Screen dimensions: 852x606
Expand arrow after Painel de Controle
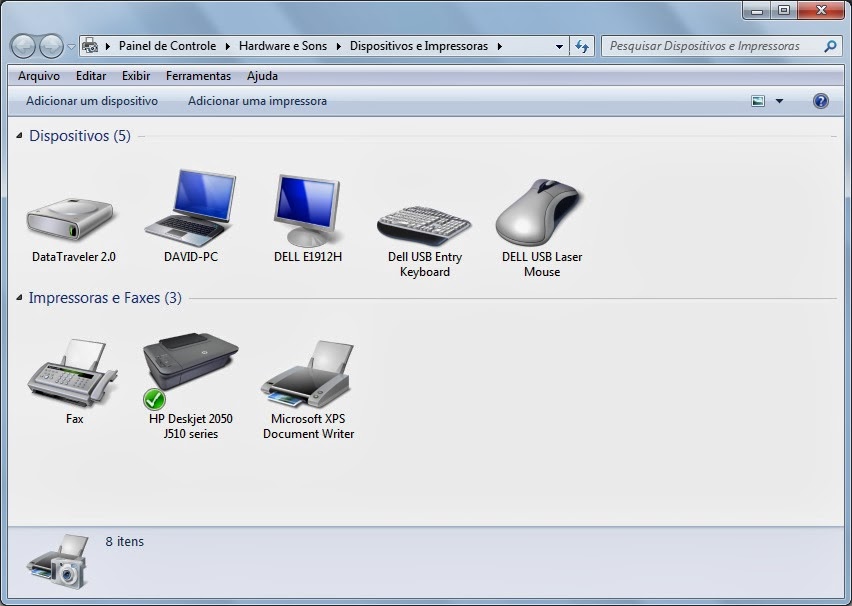pos(227,46)
